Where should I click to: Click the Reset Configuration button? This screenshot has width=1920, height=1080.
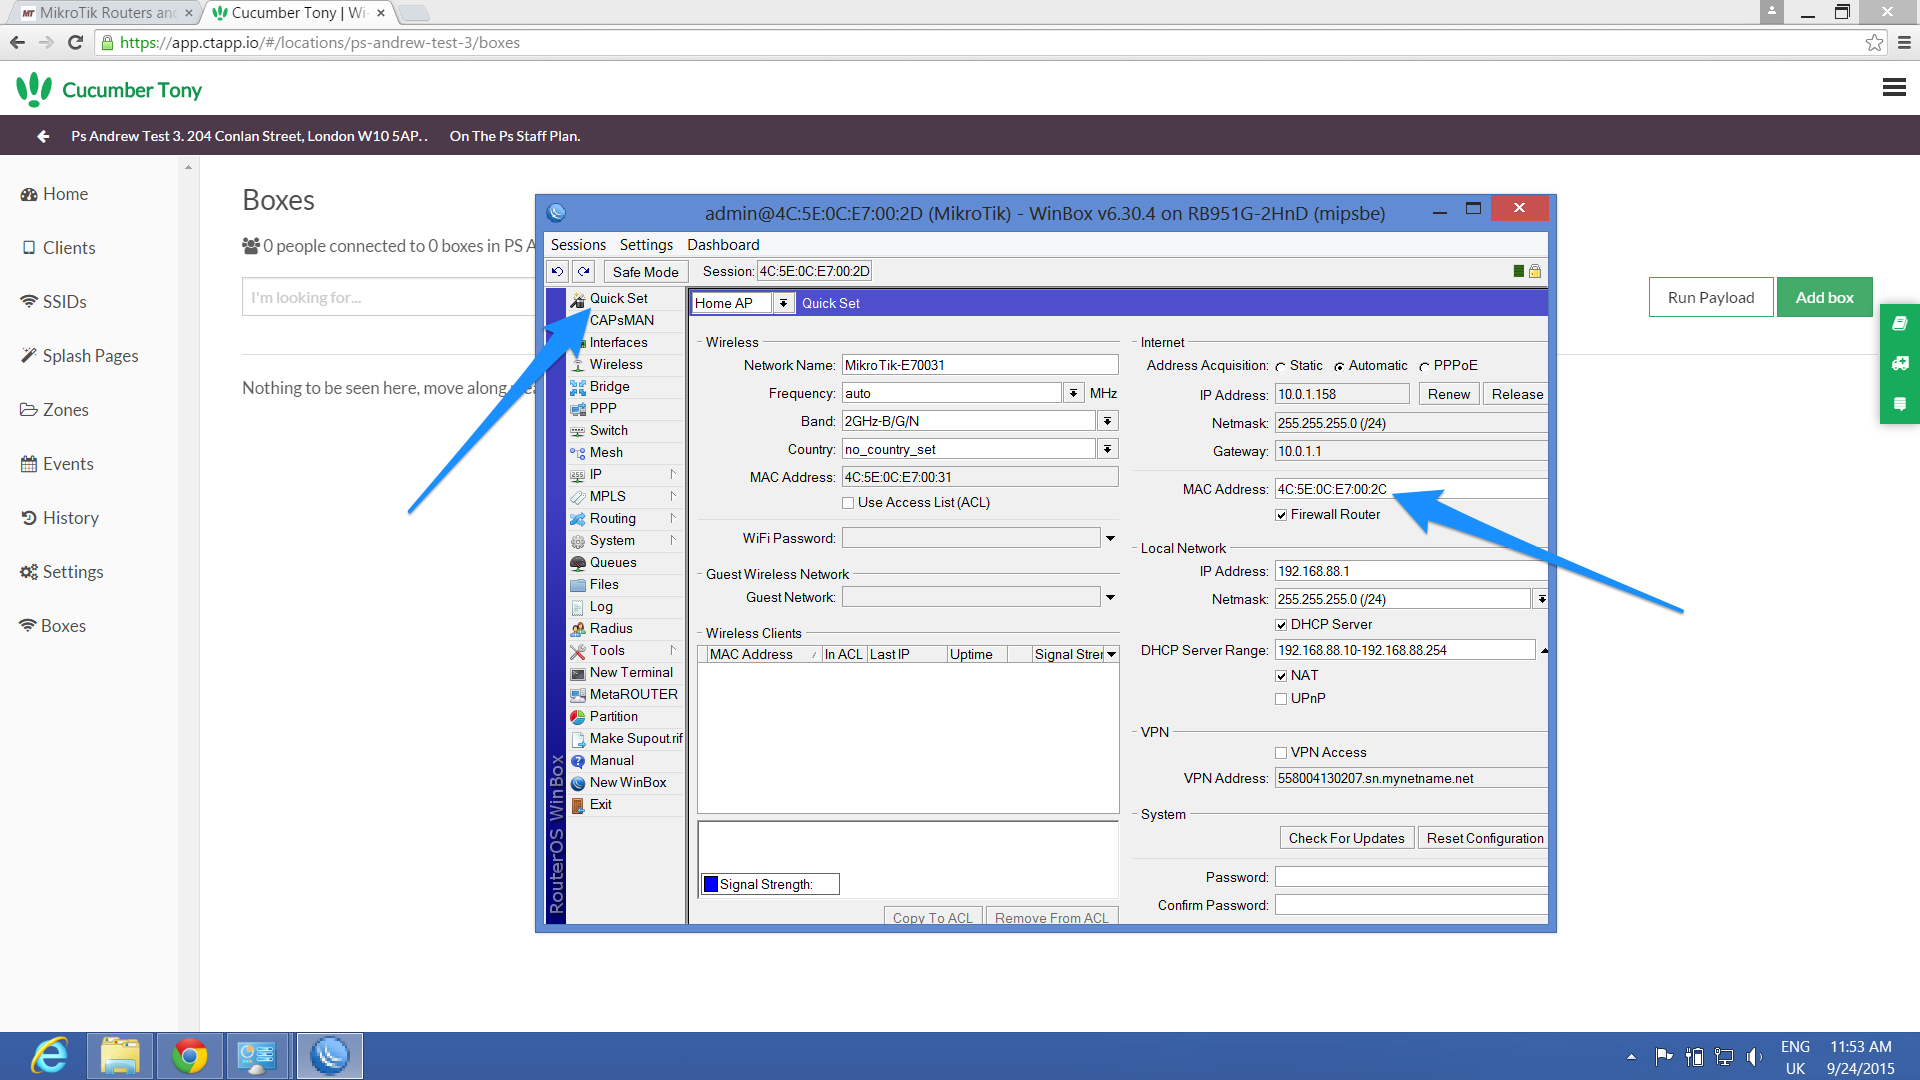tap(1484, 838)
